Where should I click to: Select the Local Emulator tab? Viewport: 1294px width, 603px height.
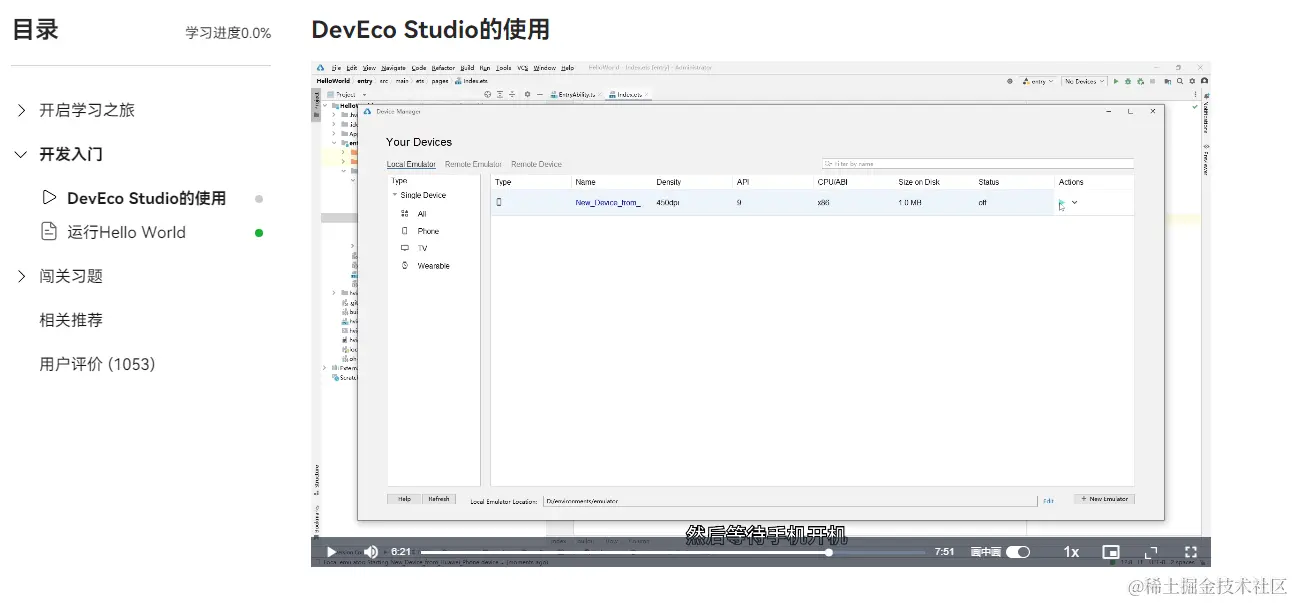(x=411, y=164)
